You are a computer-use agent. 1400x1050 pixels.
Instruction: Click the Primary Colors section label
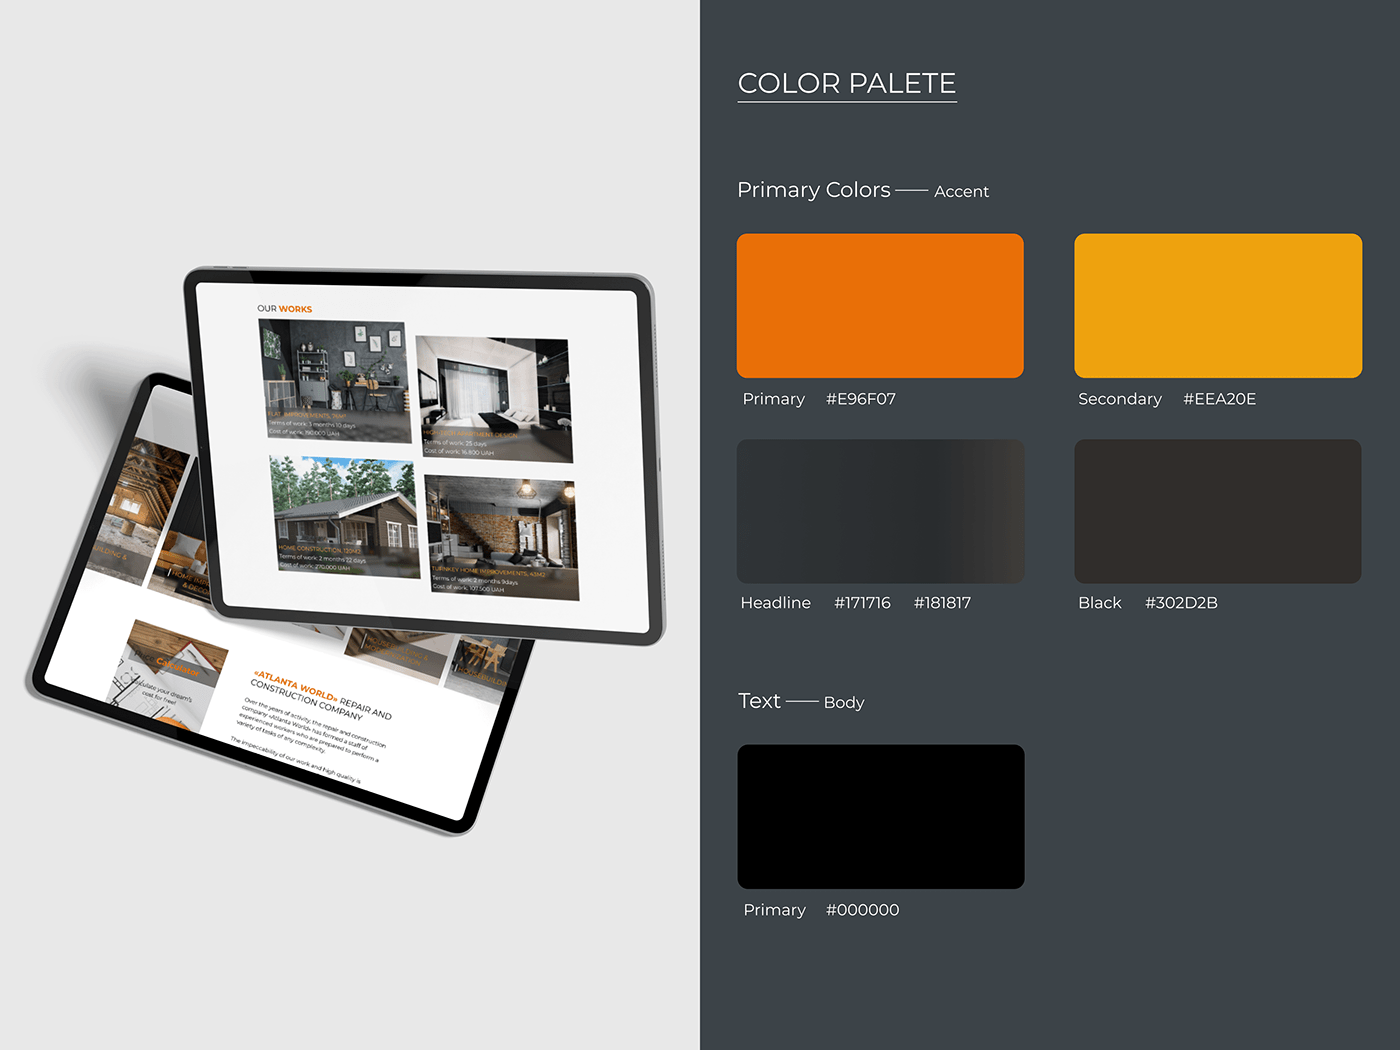814,190
